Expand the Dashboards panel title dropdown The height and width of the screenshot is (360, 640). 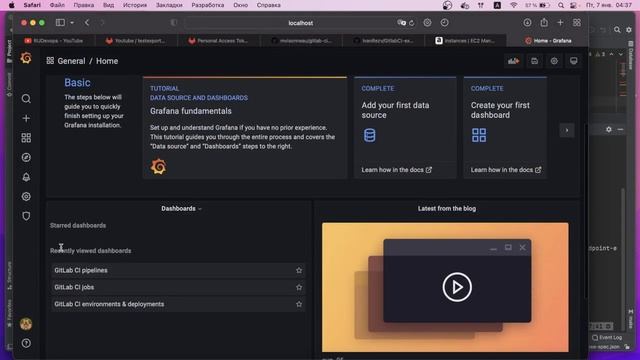tap(181, 209)
